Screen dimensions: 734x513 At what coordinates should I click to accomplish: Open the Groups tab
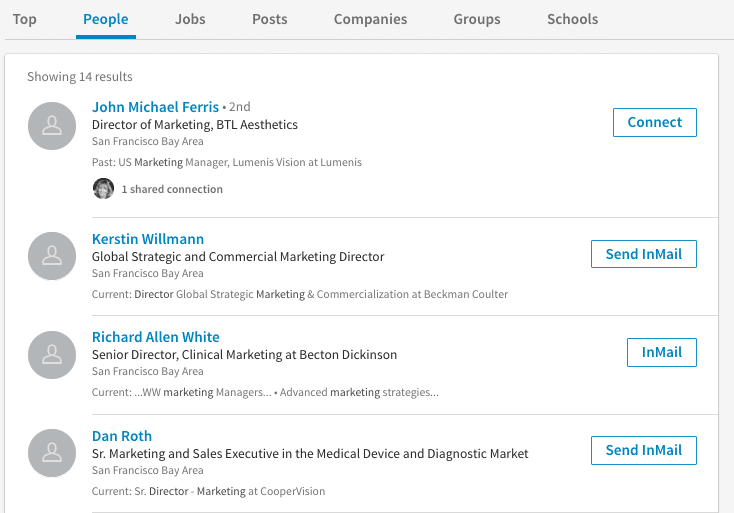[x=477, y=19]
